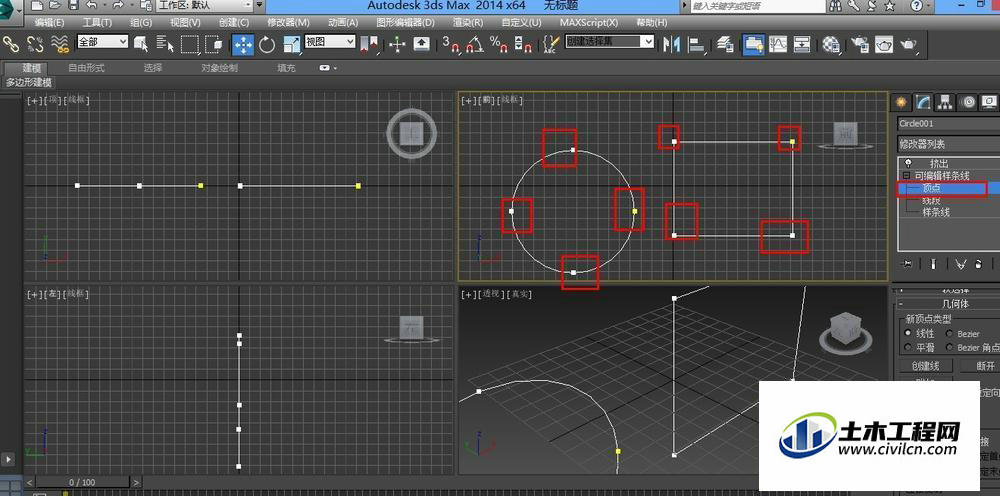This screenshot has width=1000, height=496.
Task: Open the selection filter dropdown '全部'
Action: (x=103, y=41)
